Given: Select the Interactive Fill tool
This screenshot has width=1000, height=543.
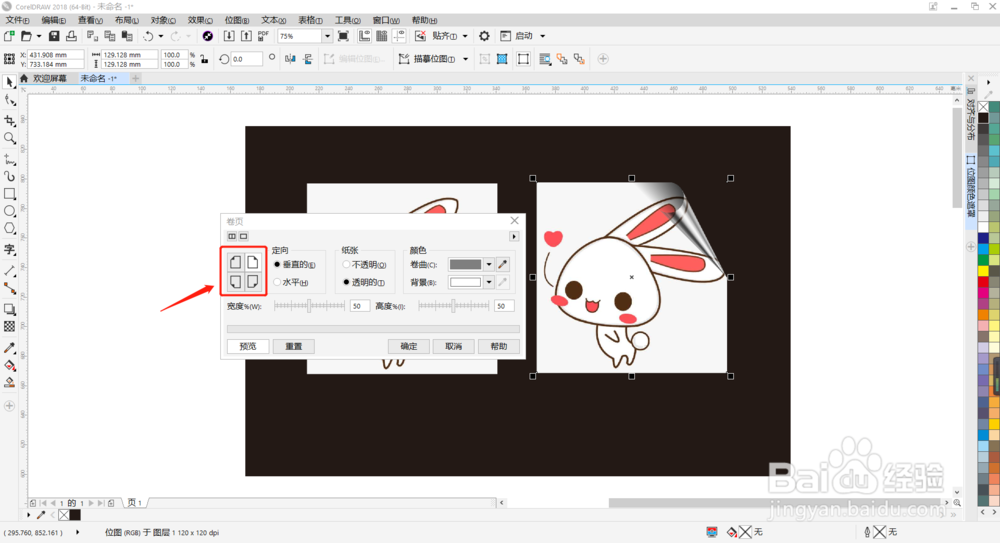Looking at the screenshot, I should pos(10,366).
